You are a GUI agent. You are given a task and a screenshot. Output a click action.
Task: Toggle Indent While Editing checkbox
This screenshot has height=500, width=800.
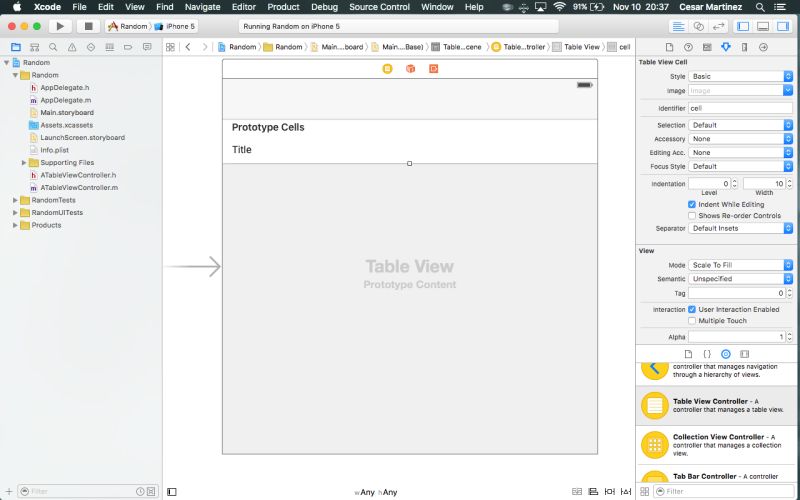(x=692, y=204)
